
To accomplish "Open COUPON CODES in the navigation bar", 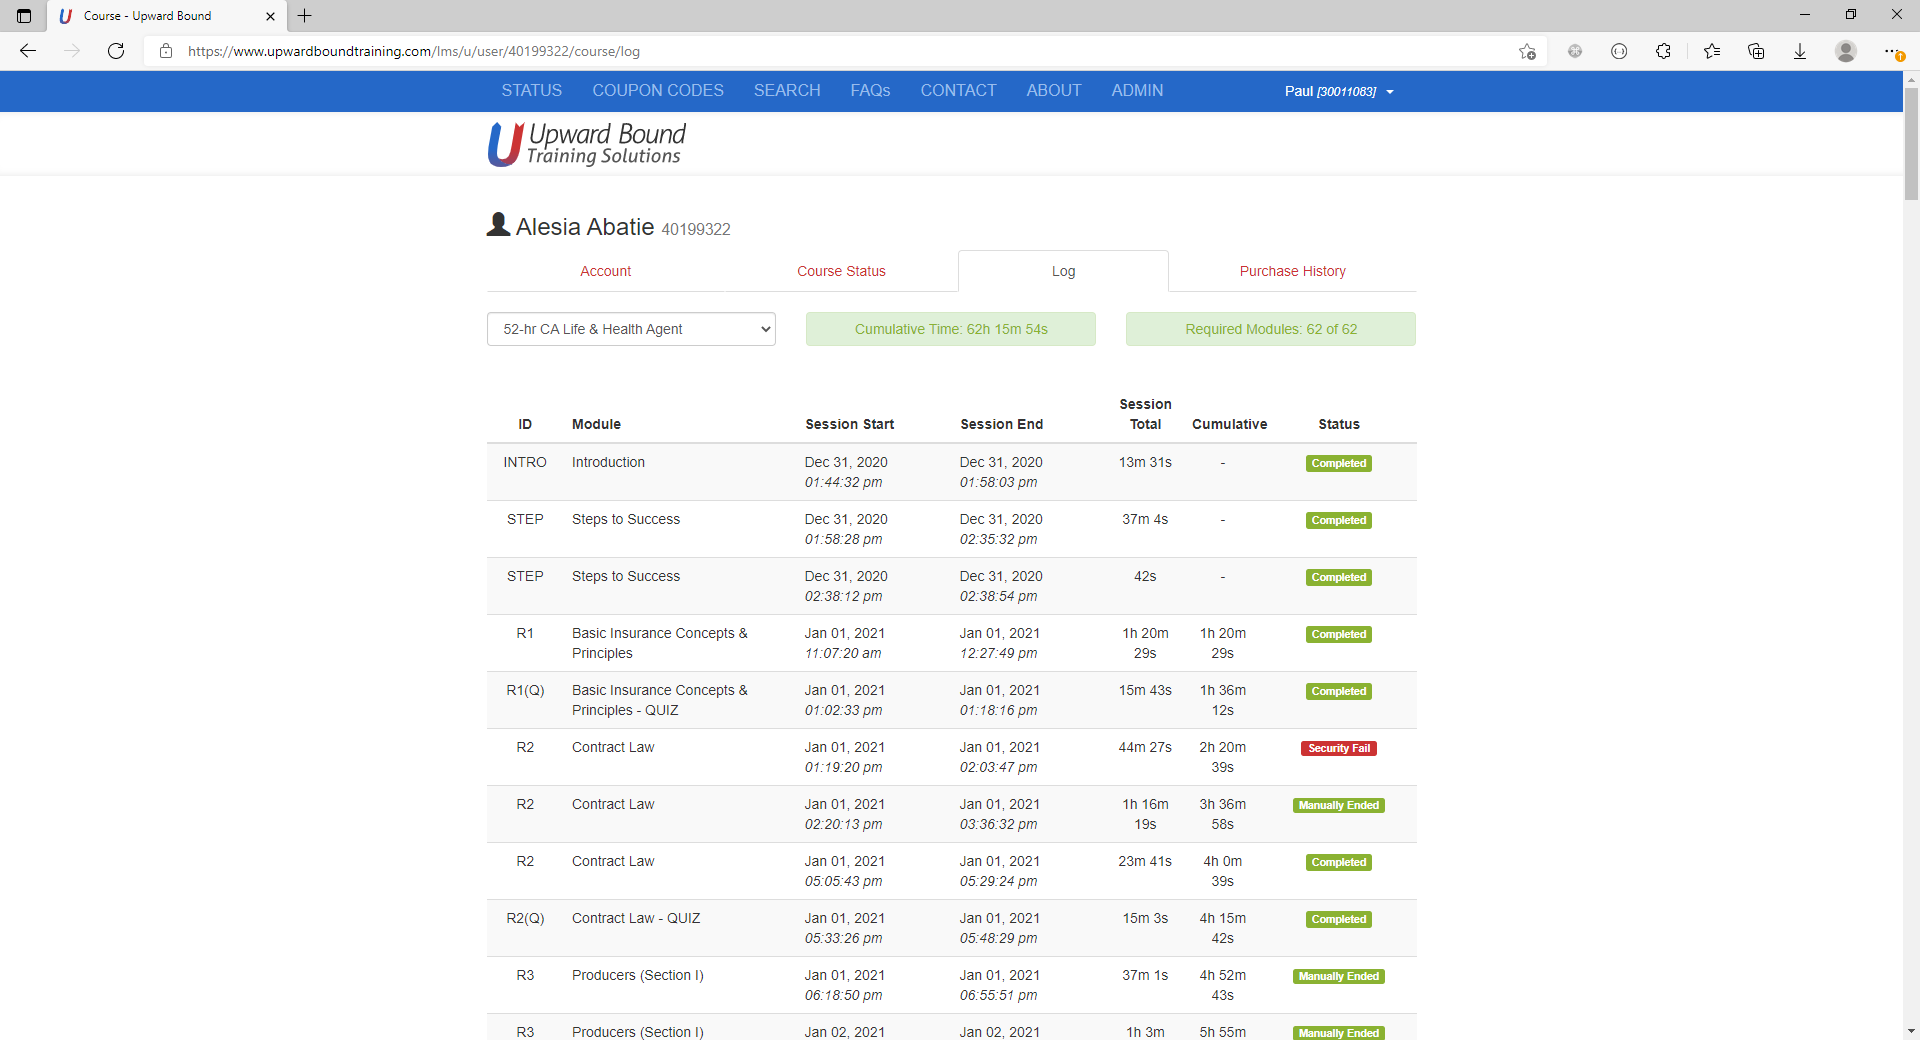I will coord(658,91).
